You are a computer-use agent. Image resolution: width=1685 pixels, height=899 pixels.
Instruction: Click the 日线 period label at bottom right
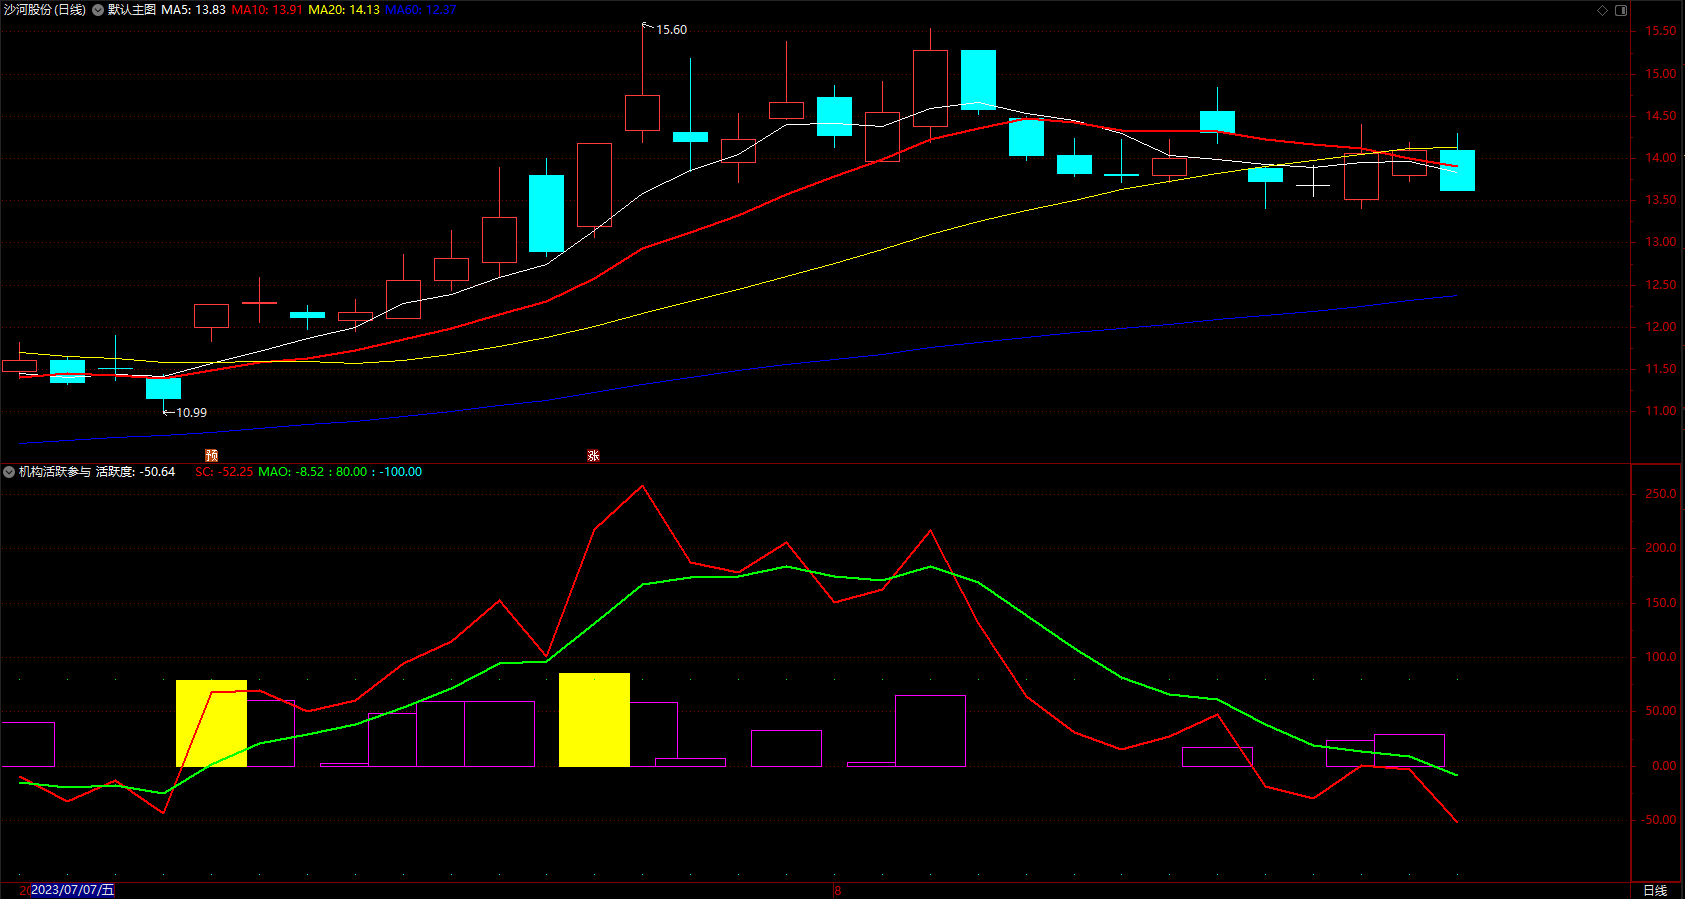pos(1655,890)
